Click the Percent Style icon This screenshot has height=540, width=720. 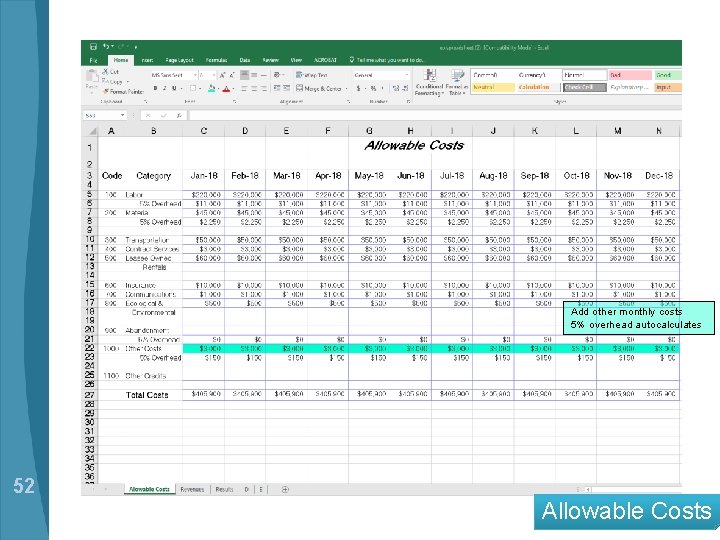coord(373,88)
